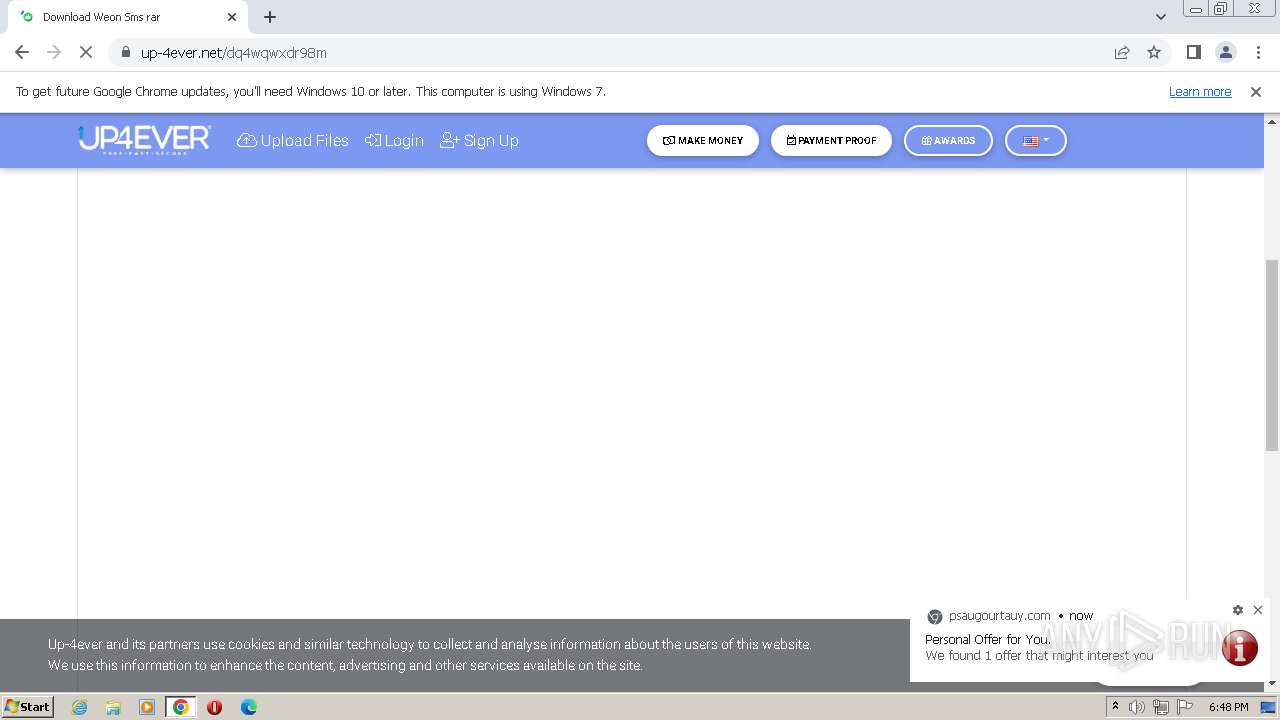The height and width of the screenshot is (720, 1280).
Task: Open the Upload Files page
Action: click(293, 140)
